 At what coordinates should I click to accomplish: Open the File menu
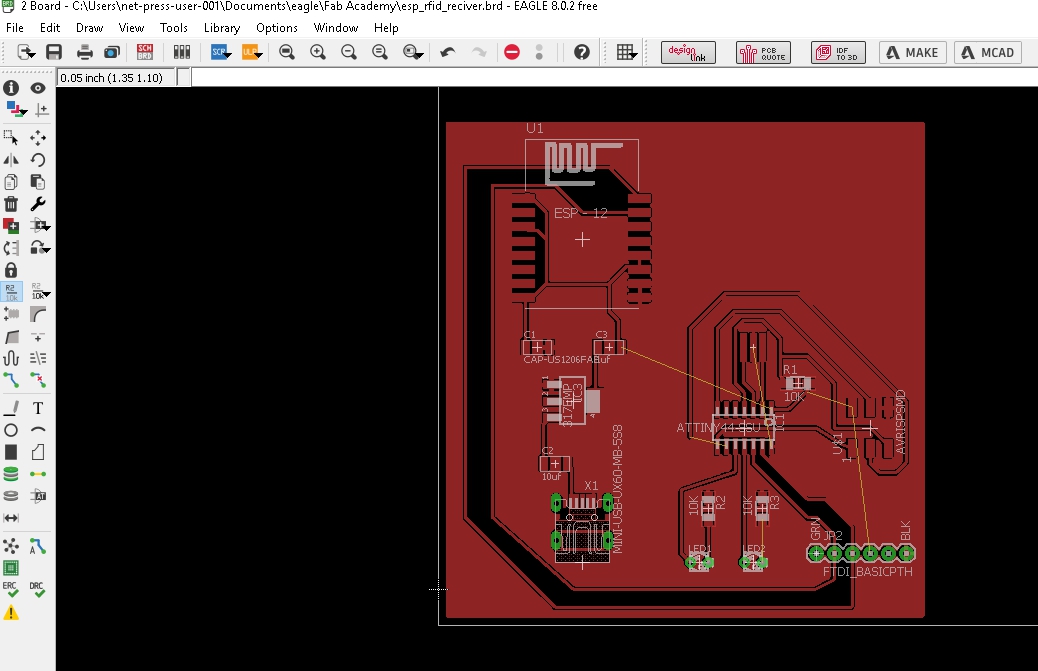tap(15, 28)
